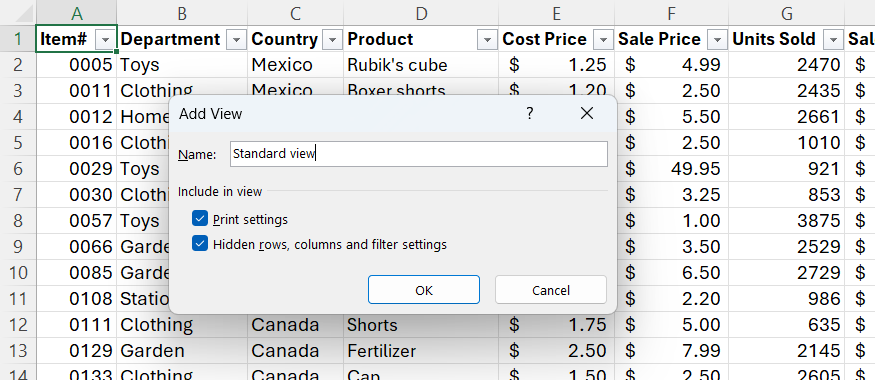Click the cost price 1.25 cell
This screenshot has width=875, height=380.
(x=556, y=65)
